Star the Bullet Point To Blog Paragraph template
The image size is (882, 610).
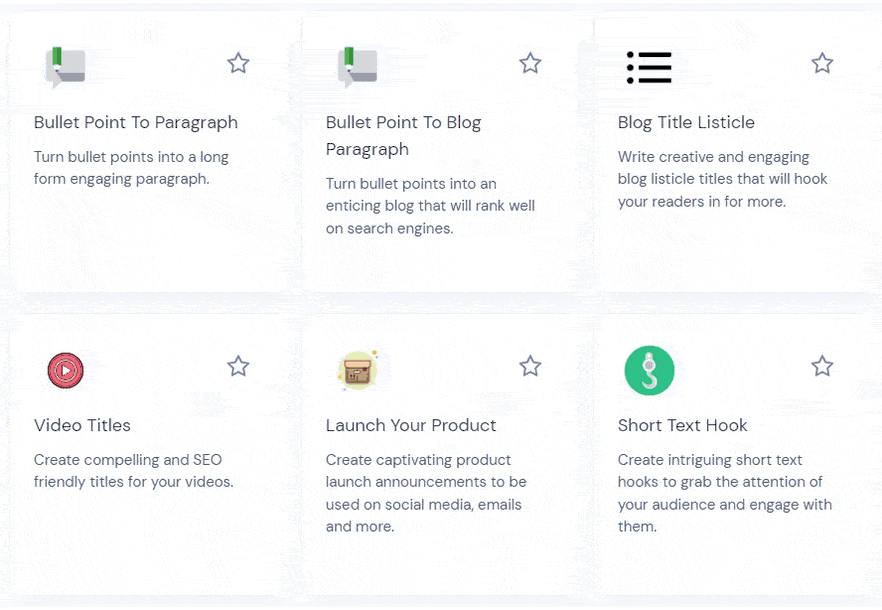click(530, 64)
